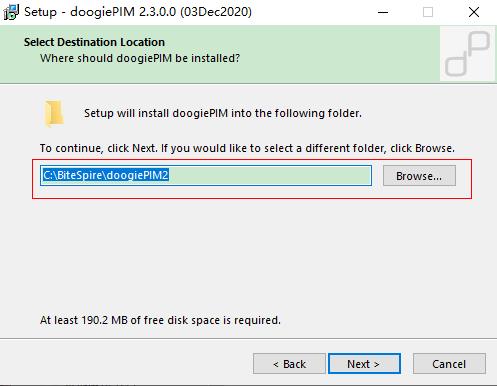Image resolution: width=497 pixels, height=386 pixels.
Task: Go back with the < Back button
Action: tap(289, 364)
